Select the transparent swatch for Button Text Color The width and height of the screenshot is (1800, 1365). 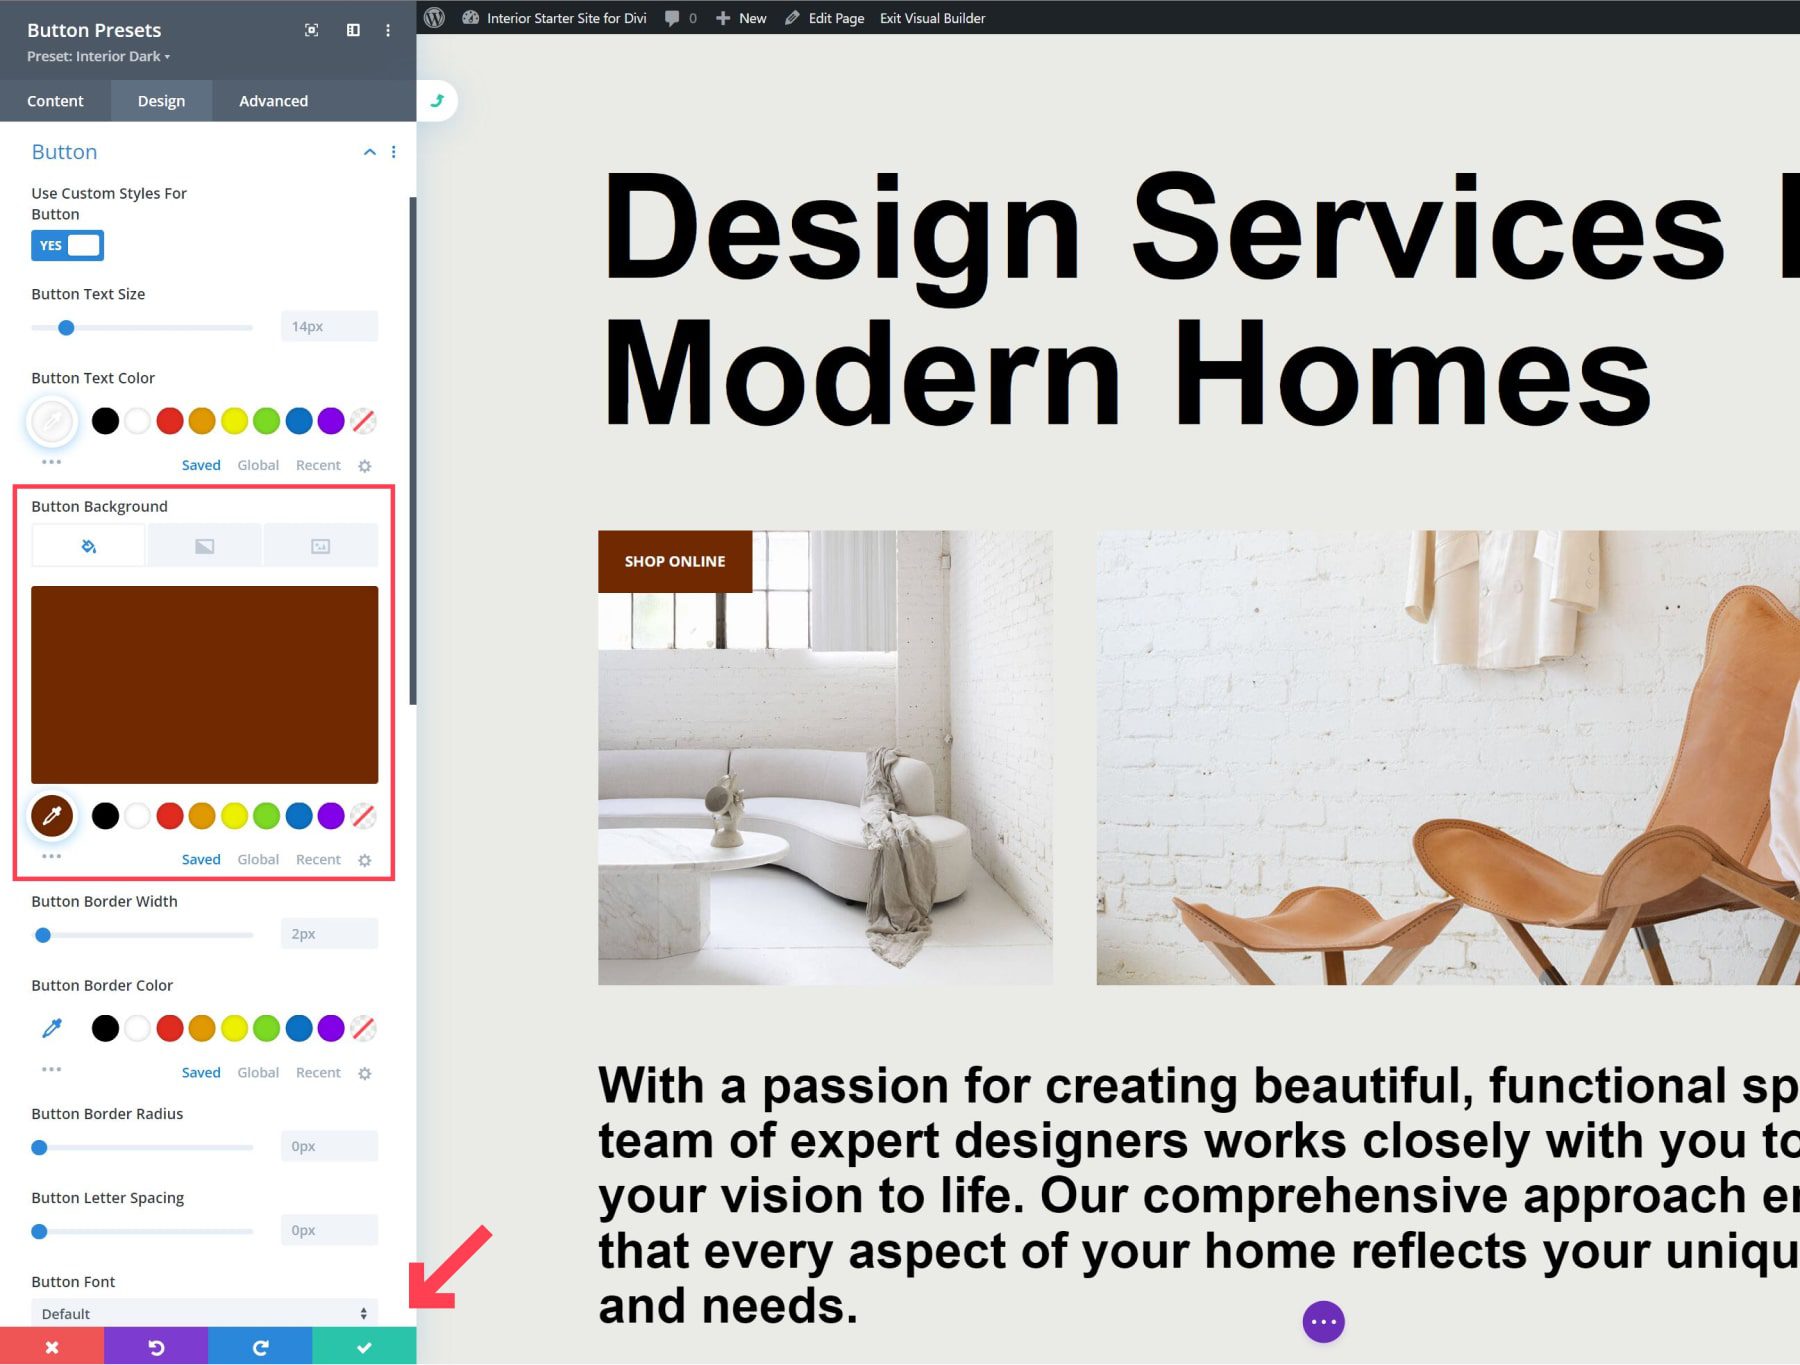[363, 421]
